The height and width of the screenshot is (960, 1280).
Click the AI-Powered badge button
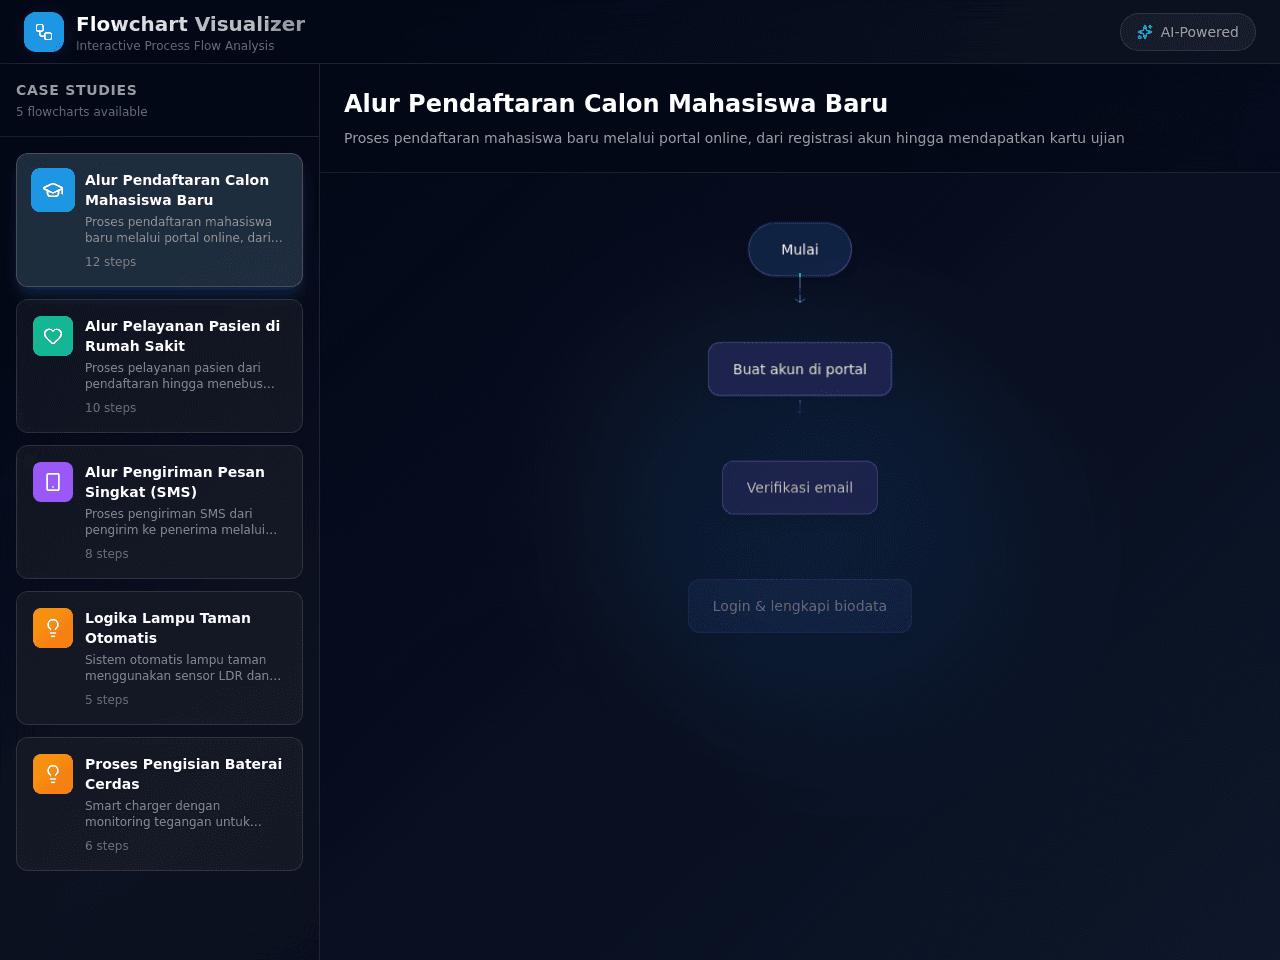coord(1188,32)
